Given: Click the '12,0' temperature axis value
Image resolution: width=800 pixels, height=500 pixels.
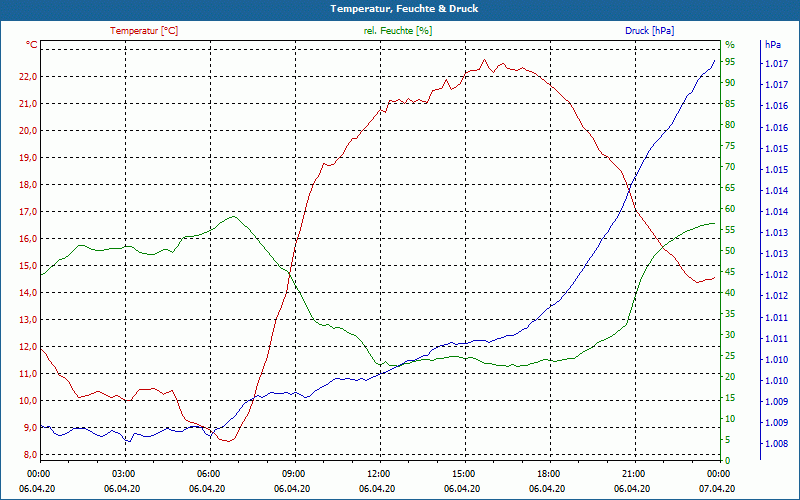Looking at the screenshot, I should [28, 347].
